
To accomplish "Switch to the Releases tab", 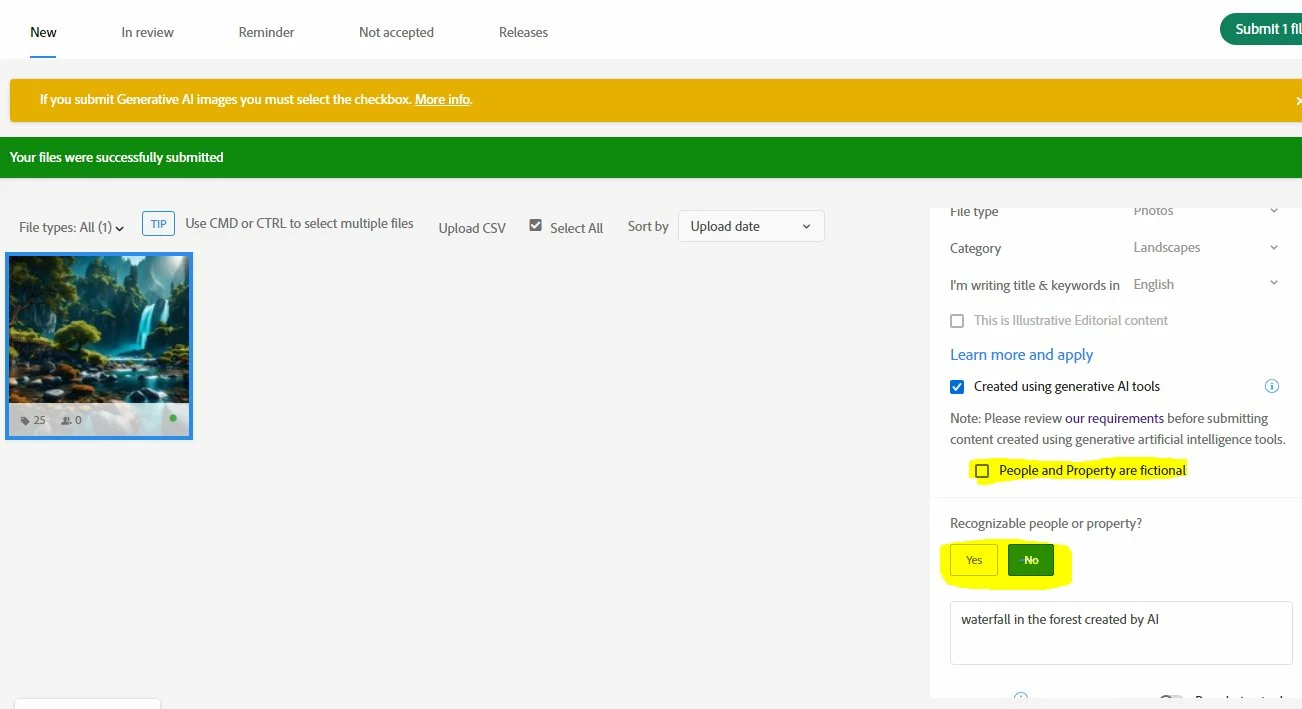I will 523,32.
